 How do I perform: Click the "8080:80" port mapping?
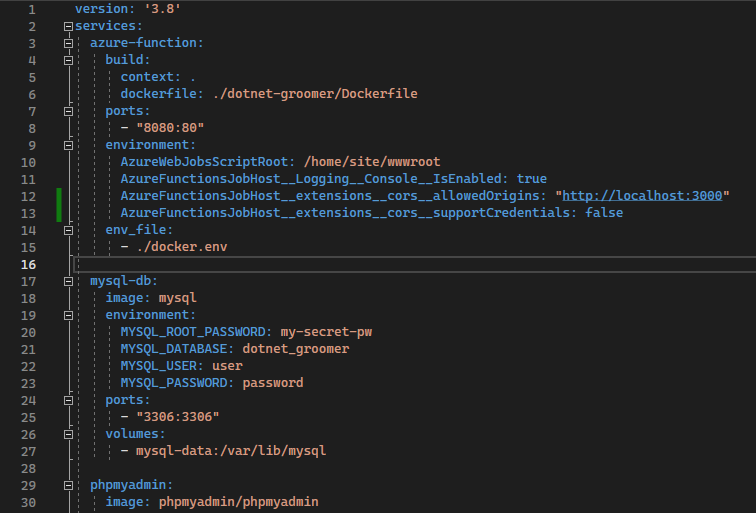click(x=170, y=128)
